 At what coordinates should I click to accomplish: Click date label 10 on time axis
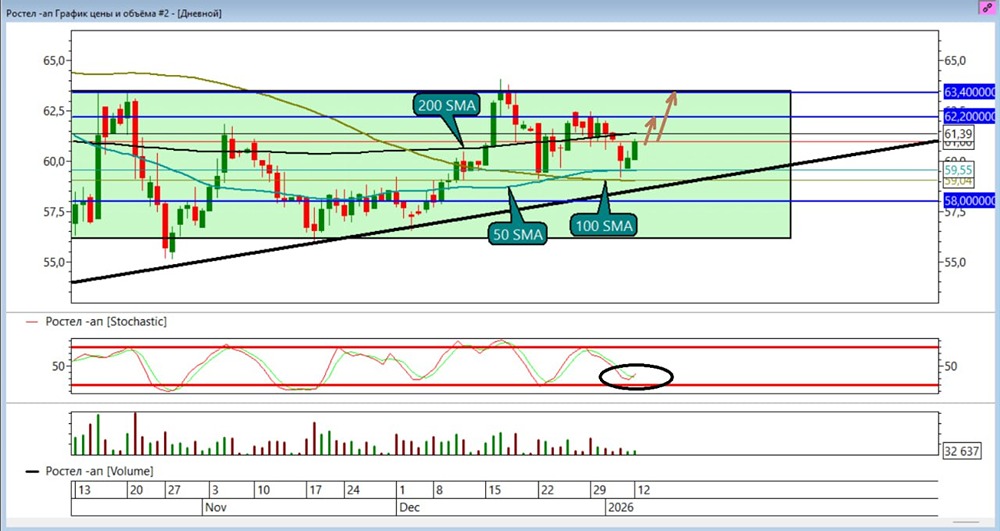point(263,490)
